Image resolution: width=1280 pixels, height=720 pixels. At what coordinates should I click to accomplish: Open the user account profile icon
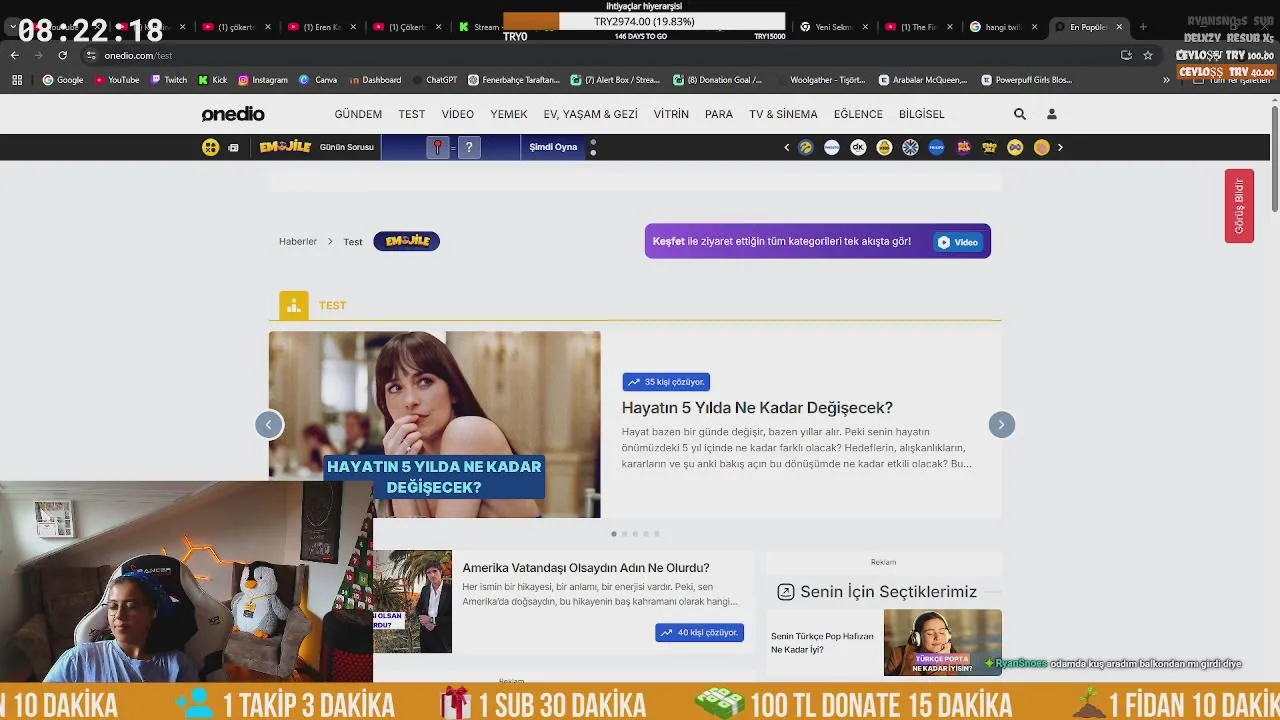pos(1051,114)
